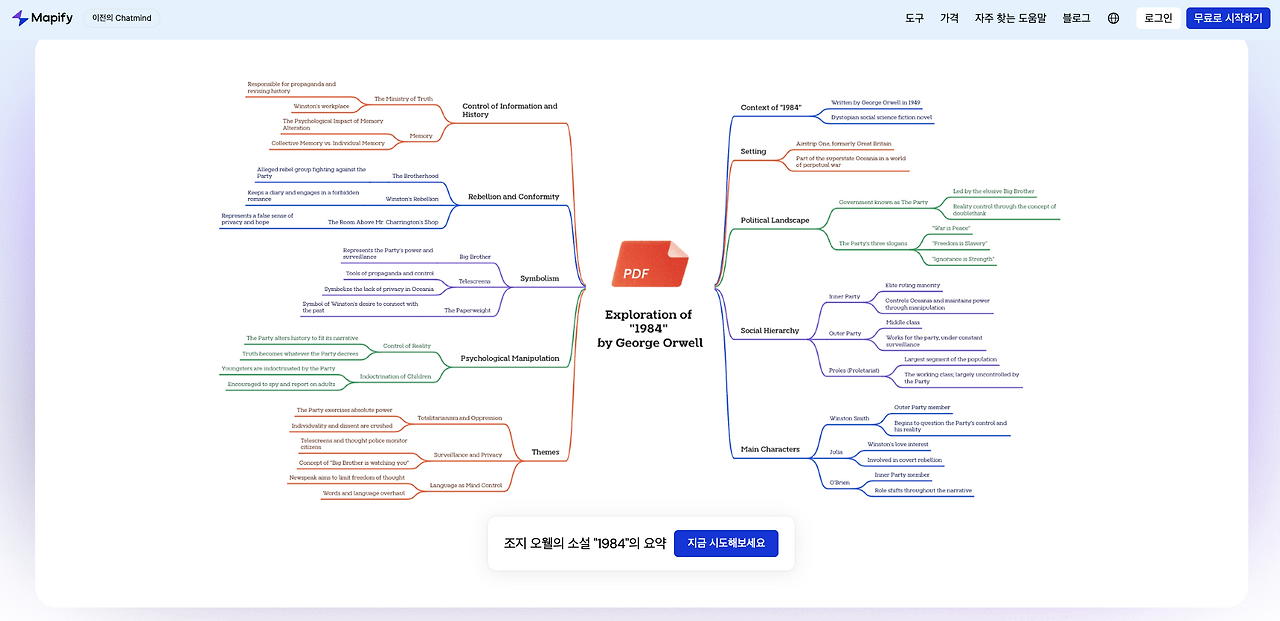Click the 로그인 button

point(1157,17)
